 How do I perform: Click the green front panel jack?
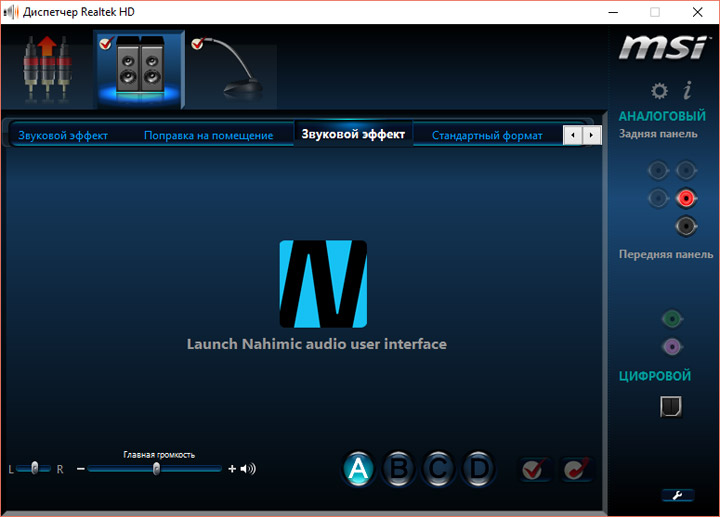tap(672, 319)
